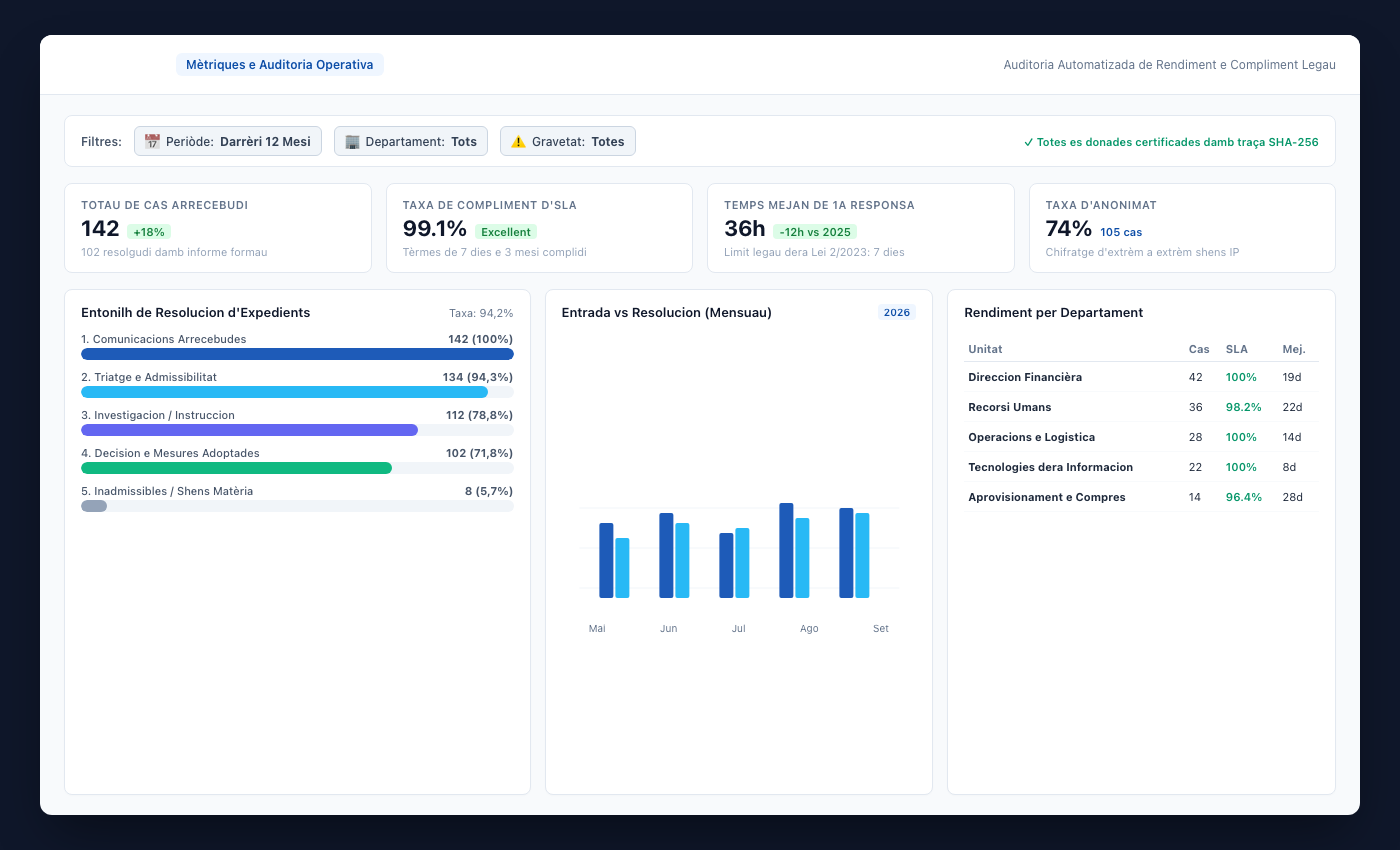Click the building icon in Departament filter

pyautogui.click(x=352, y=141)
